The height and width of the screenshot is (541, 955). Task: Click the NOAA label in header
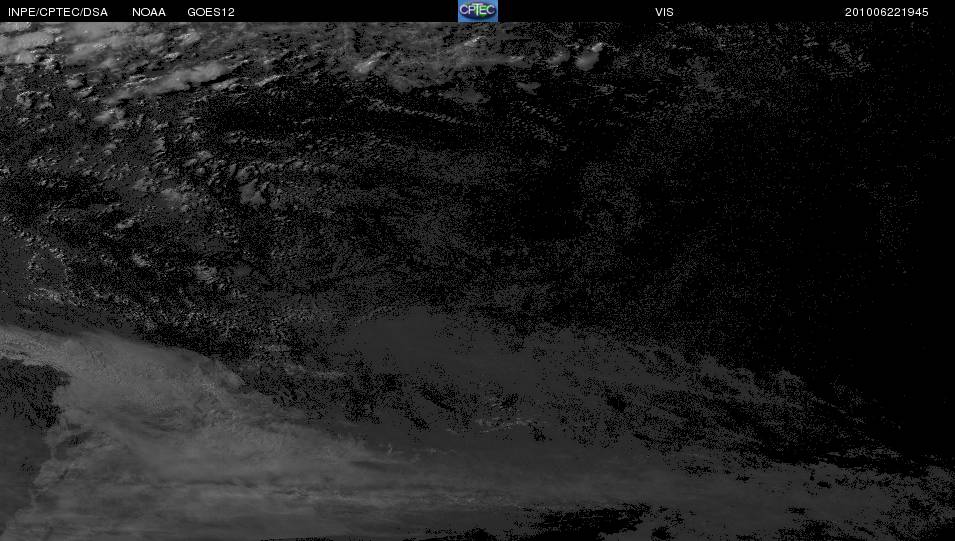tap(149, 12)
